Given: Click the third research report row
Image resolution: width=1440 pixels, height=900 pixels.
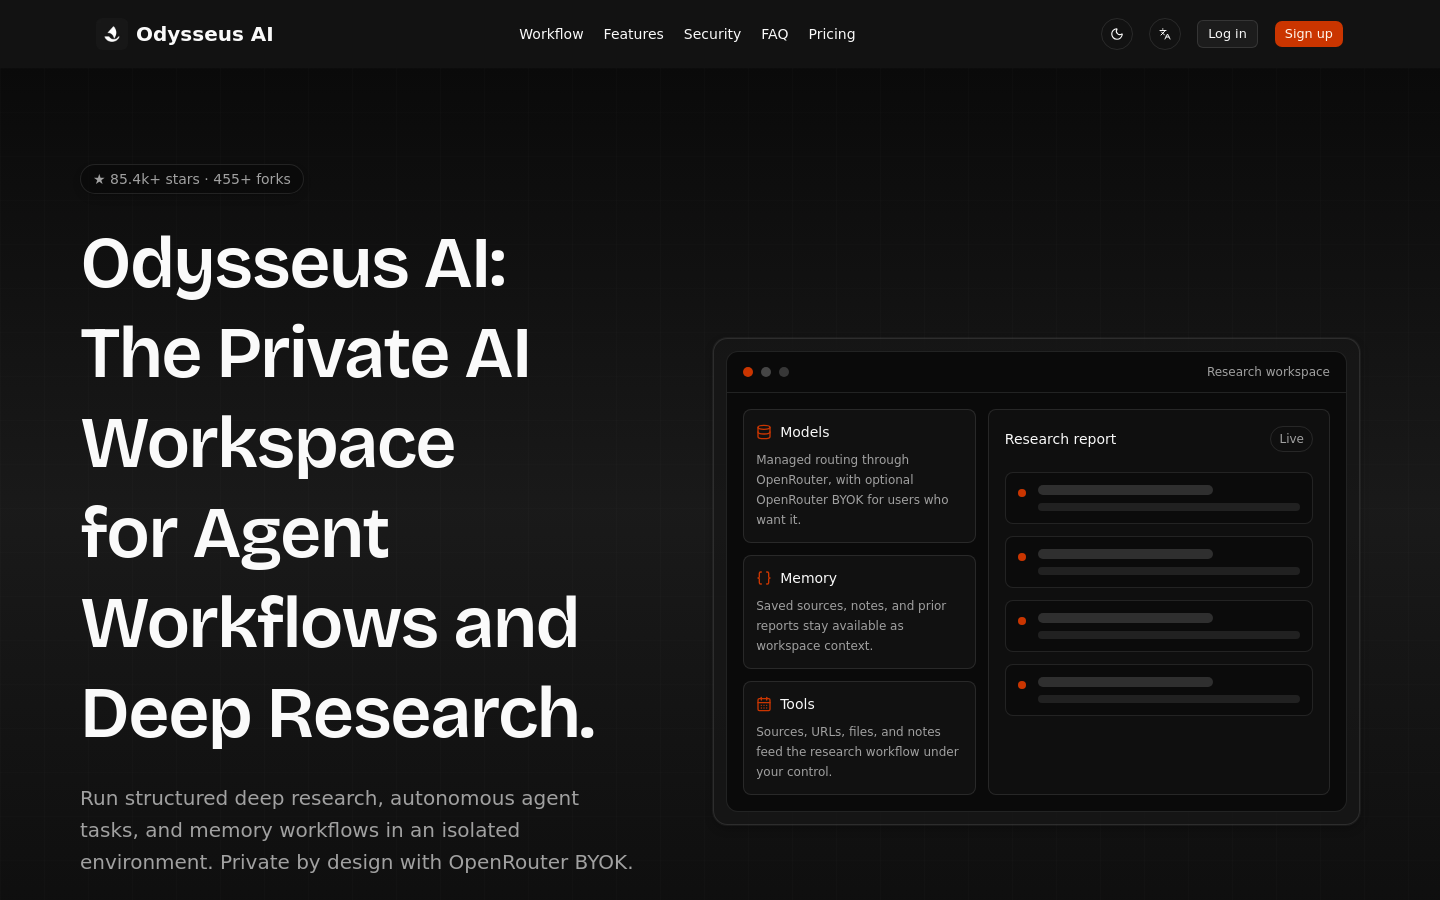Looking at the screenshot, I should click(x=1159, y=626).
